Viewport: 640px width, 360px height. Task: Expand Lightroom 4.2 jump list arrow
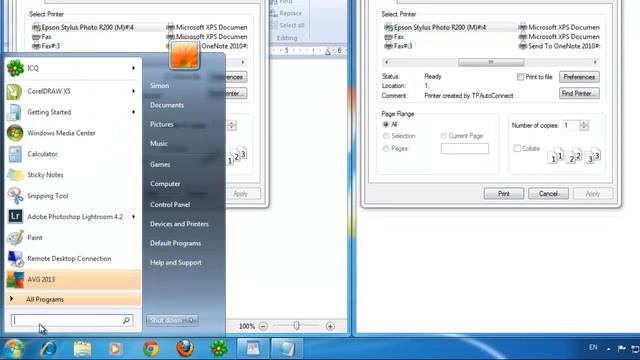coord(133,217)
